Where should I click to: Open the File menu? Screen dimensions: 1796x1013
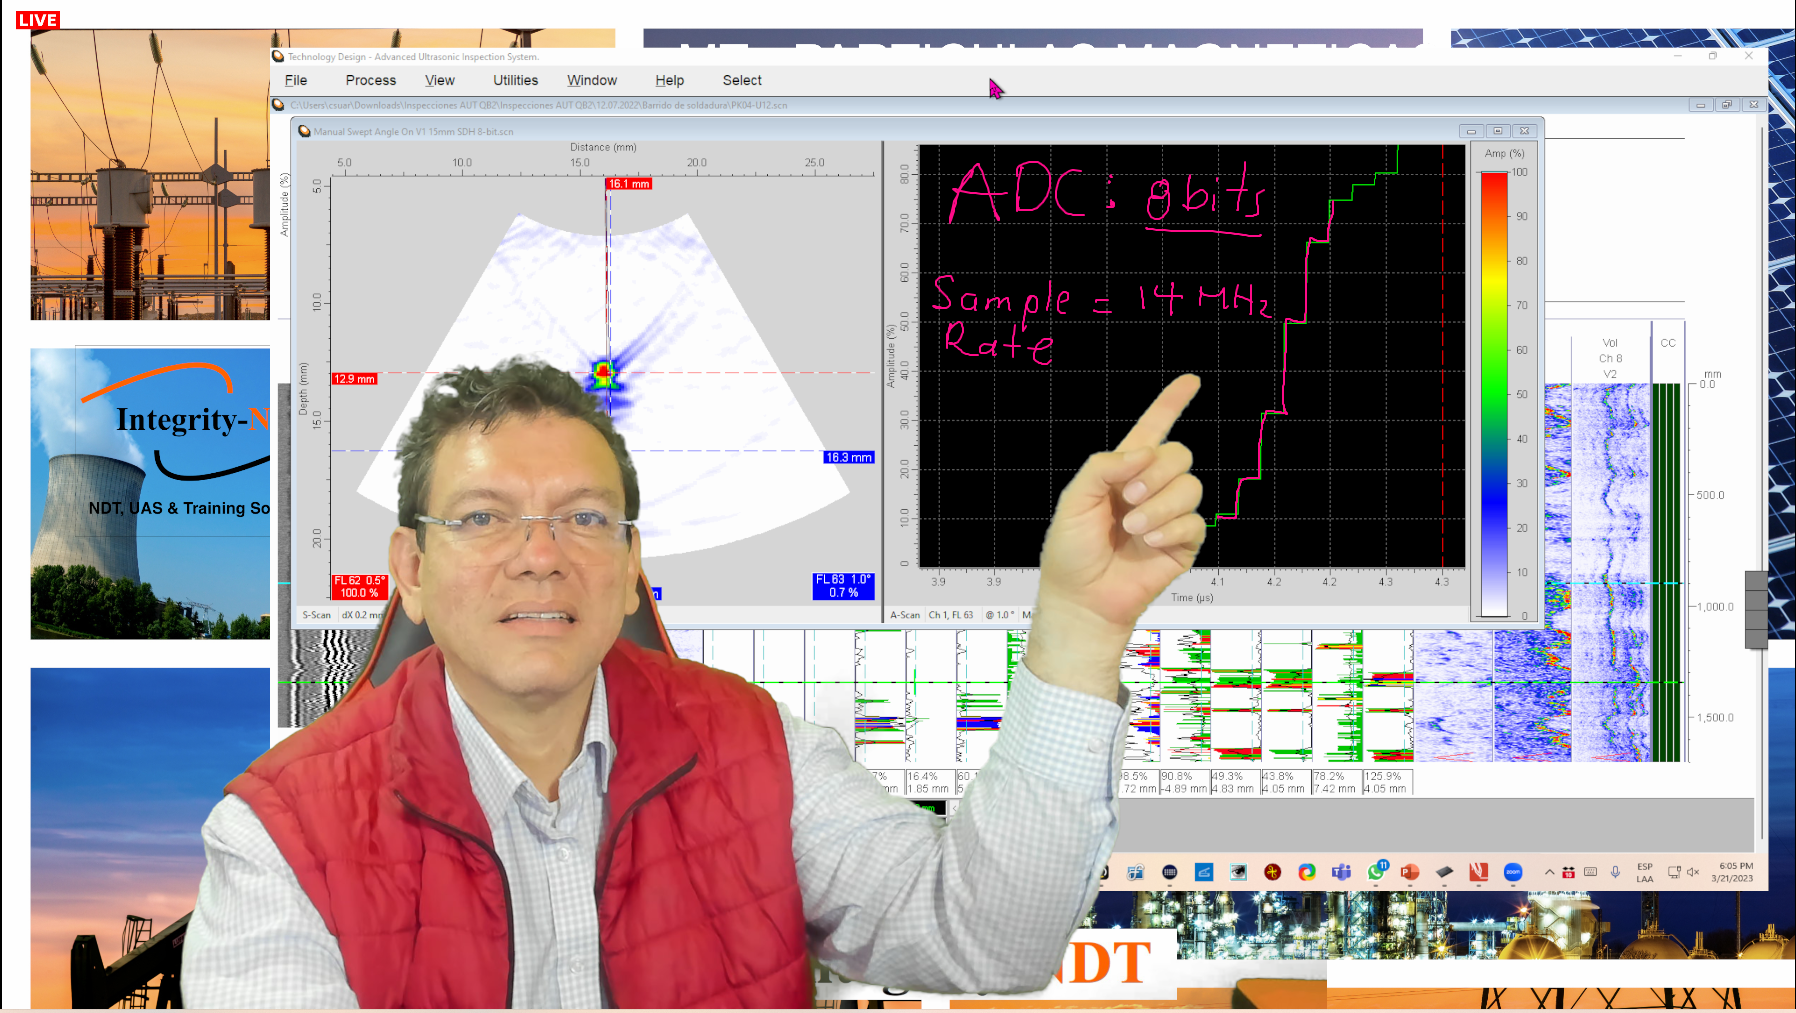[296, 80]
